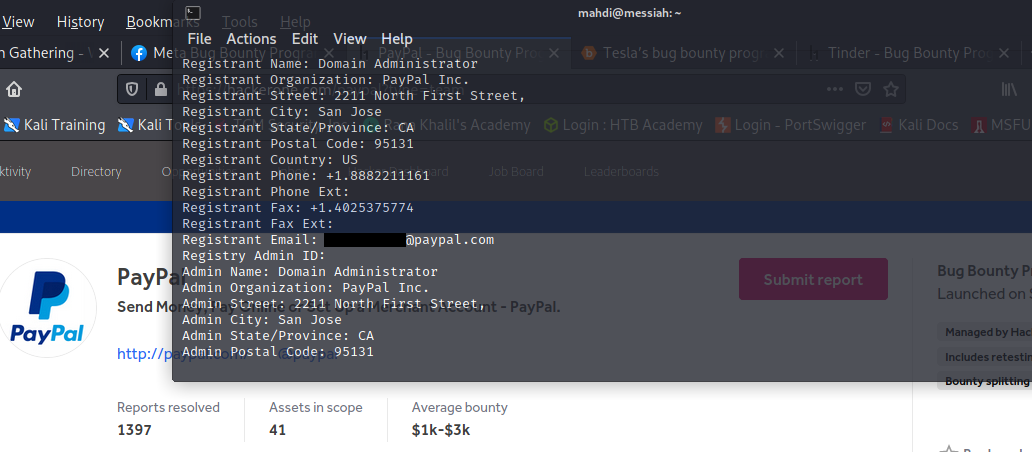This screenshot has height=452, width=1032.
Task: Open the page actions three-dots menu
Action: (x=835, y=89)
